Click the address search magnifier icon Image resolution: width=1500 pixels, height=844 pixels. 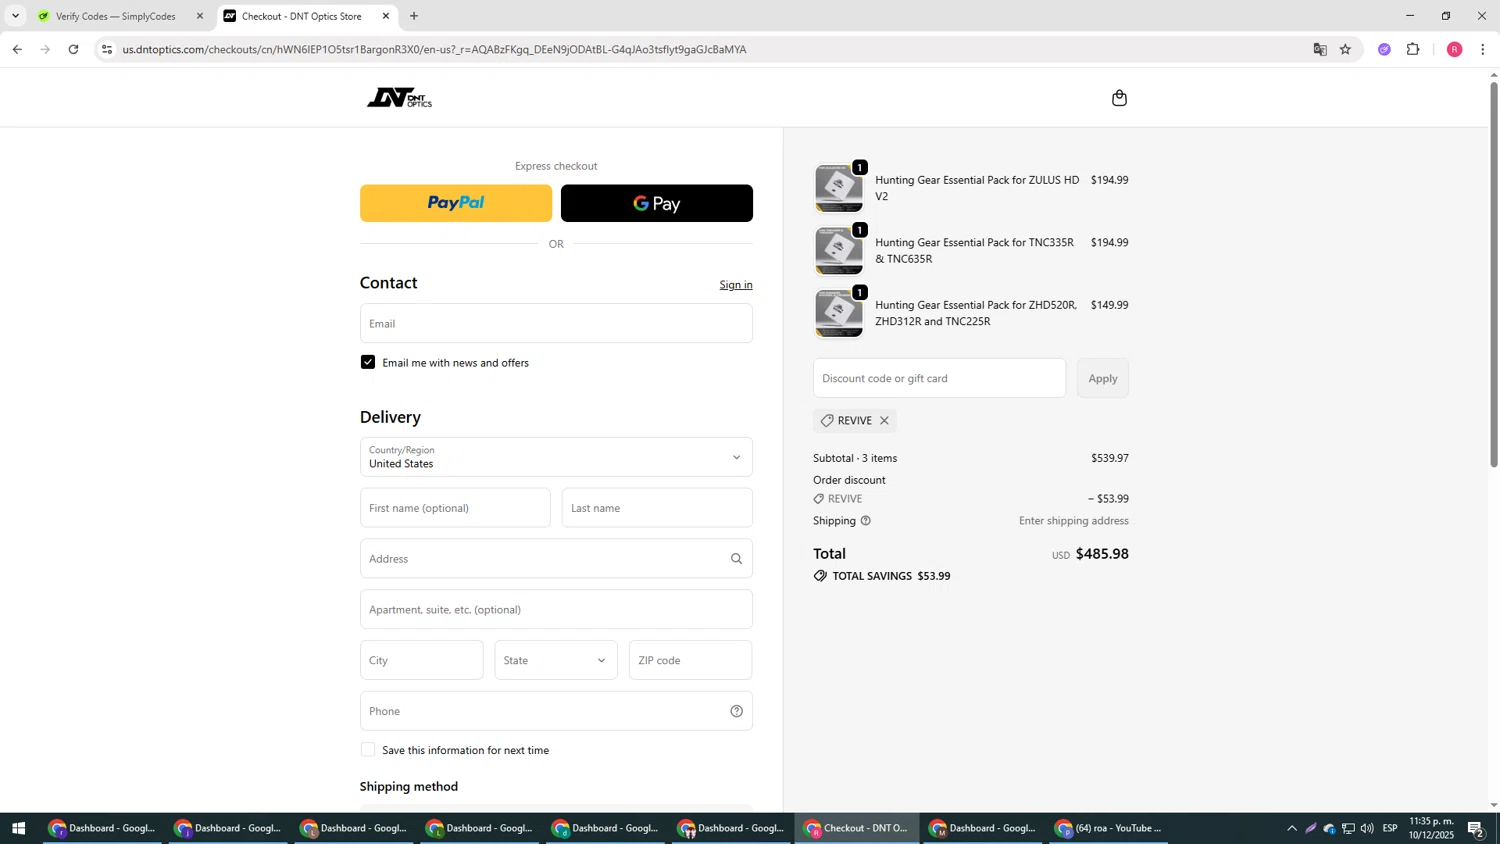[x=736, y=559]
